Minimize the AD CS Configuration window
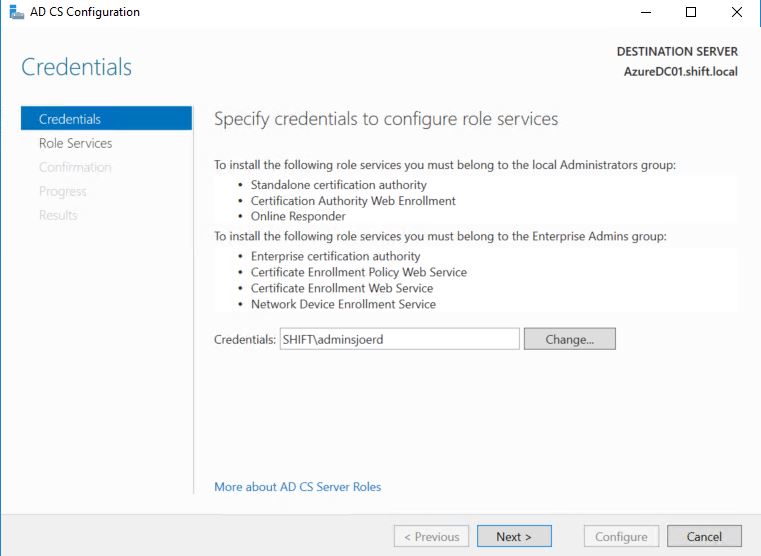This screenshot has width=761, height=556. click(x=643, y=13)
